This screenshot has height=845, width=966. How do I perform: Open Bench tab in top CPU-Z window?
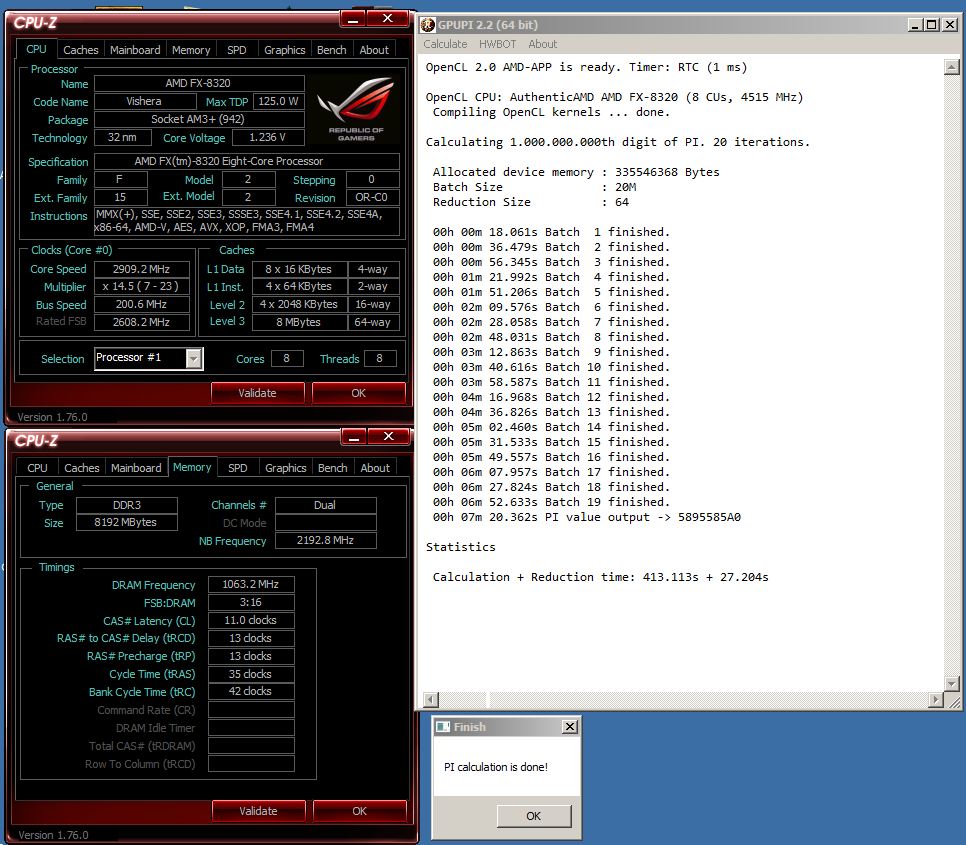(x=331, y=50)
